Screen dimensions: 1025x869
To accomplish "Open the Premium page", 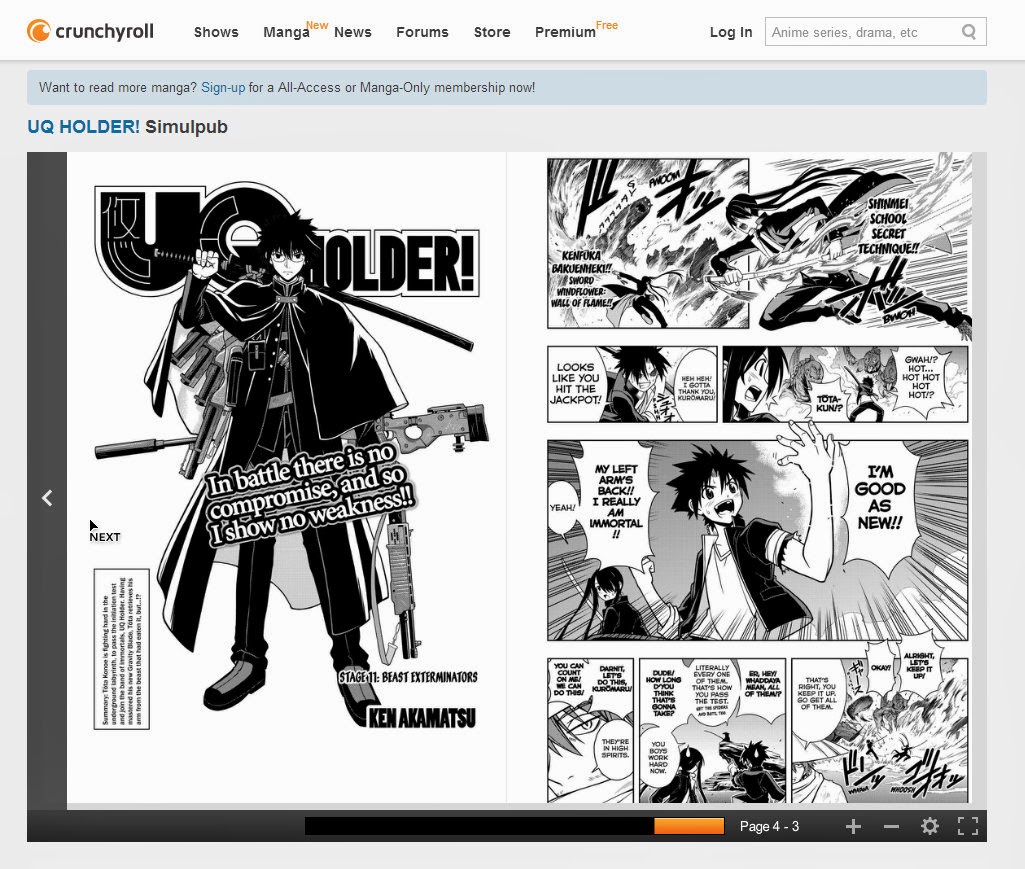I will (565, 32).
